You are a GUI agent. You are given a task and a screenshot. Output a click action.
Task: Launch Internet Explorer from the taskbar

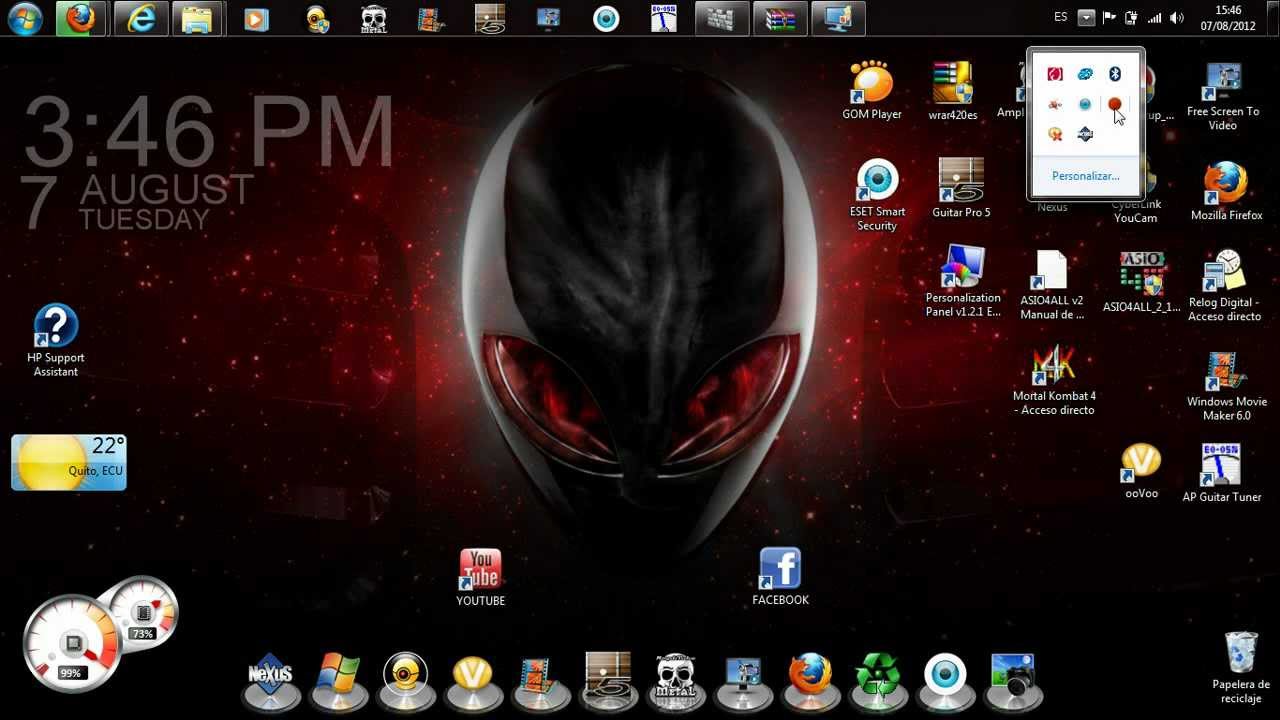(141, 18)
